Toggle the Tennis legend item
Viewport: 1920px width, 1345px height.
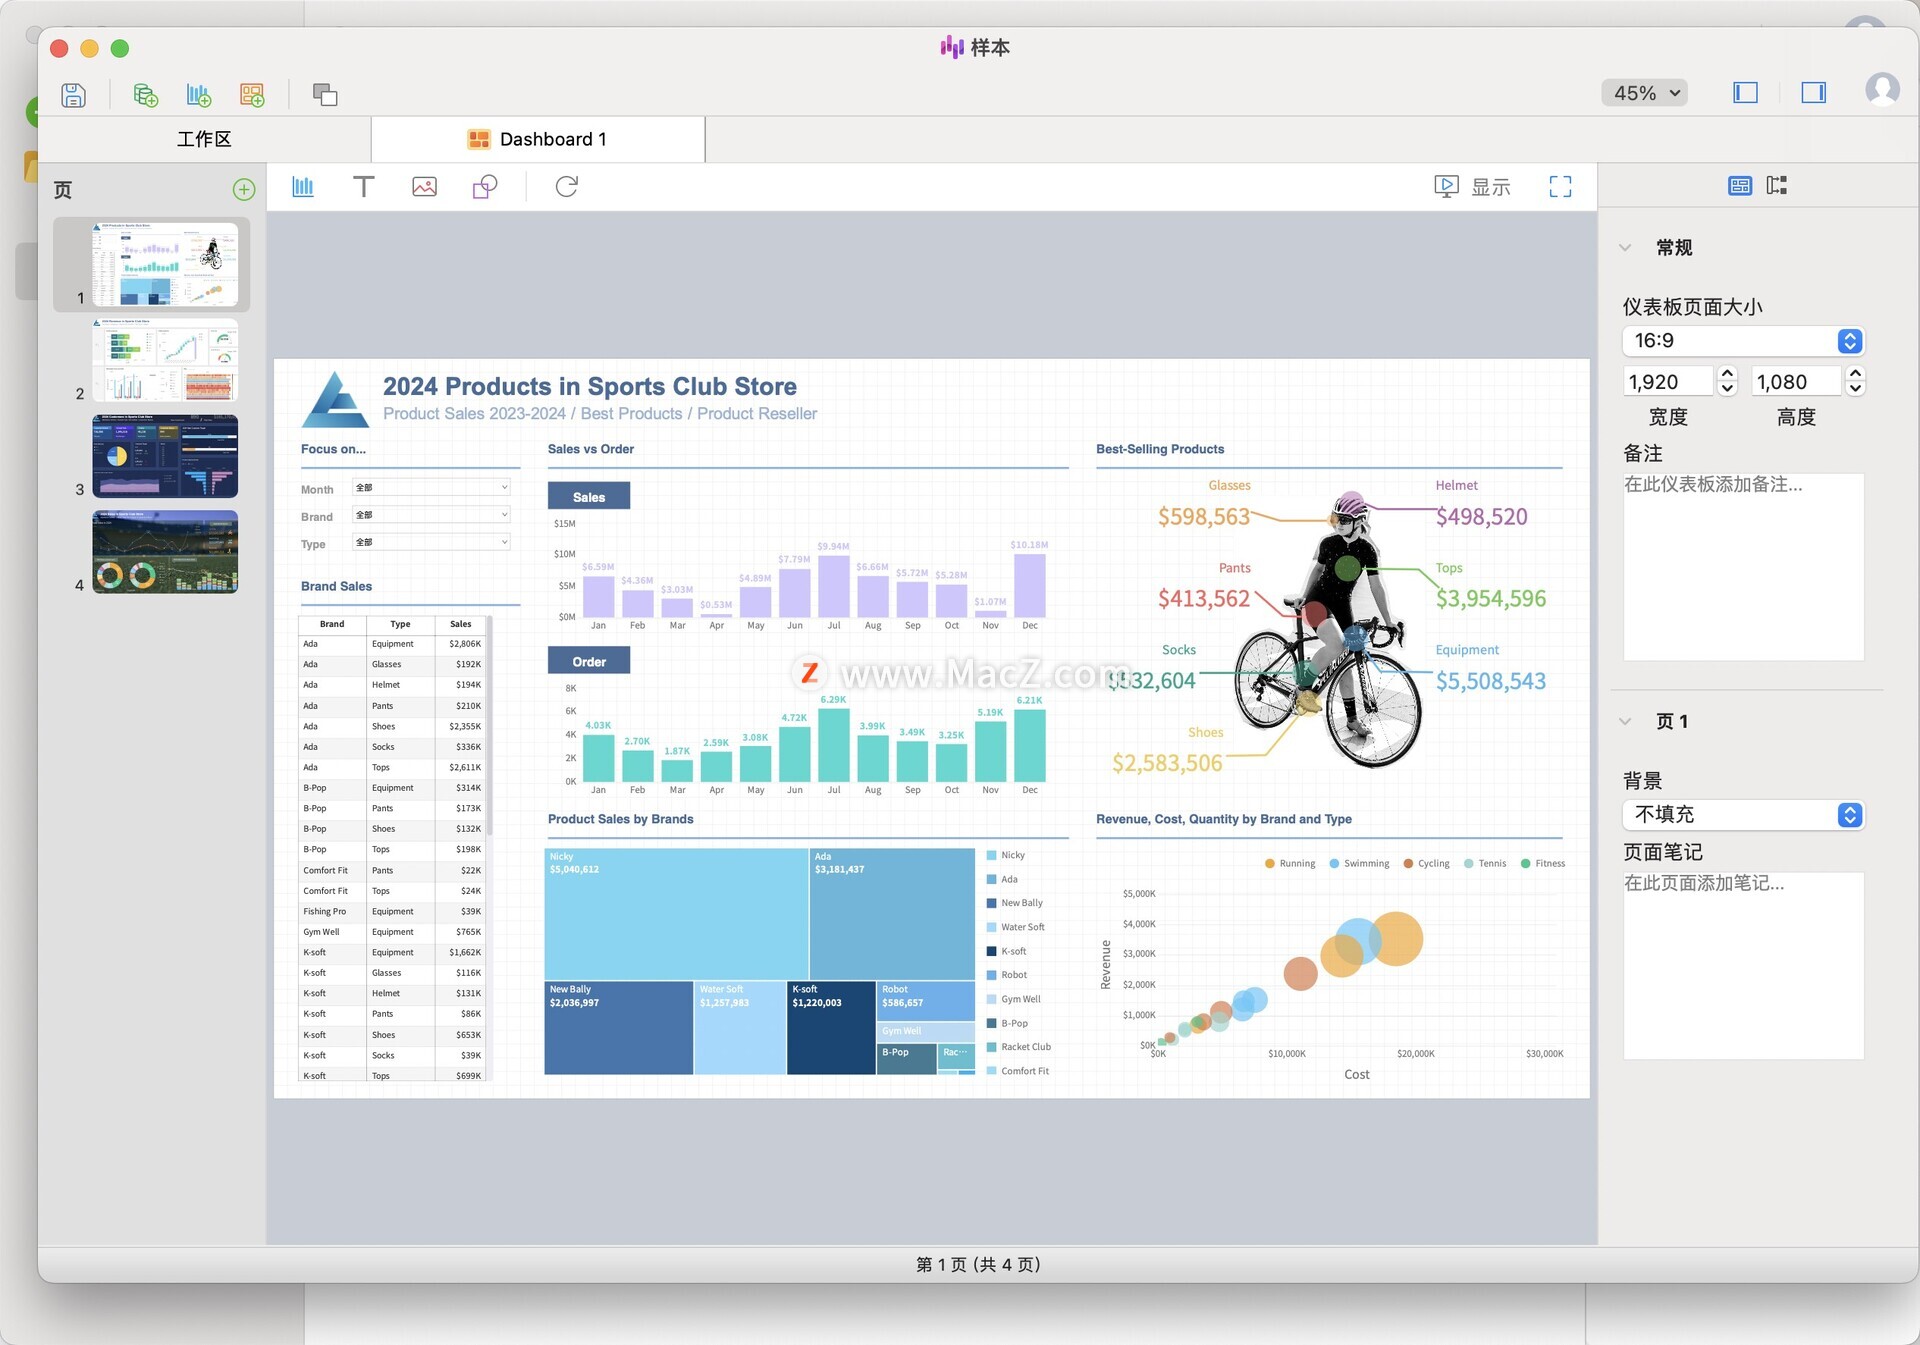[1485, 863]
